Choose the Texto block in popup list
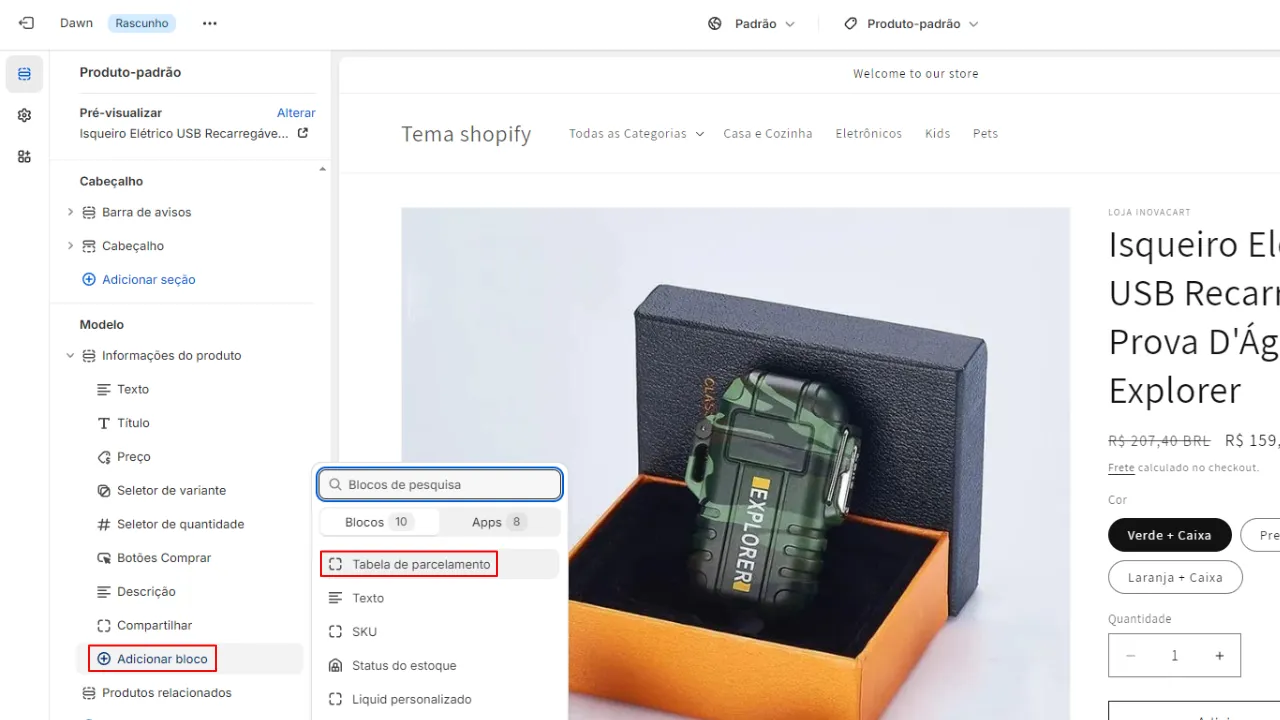 439,598
